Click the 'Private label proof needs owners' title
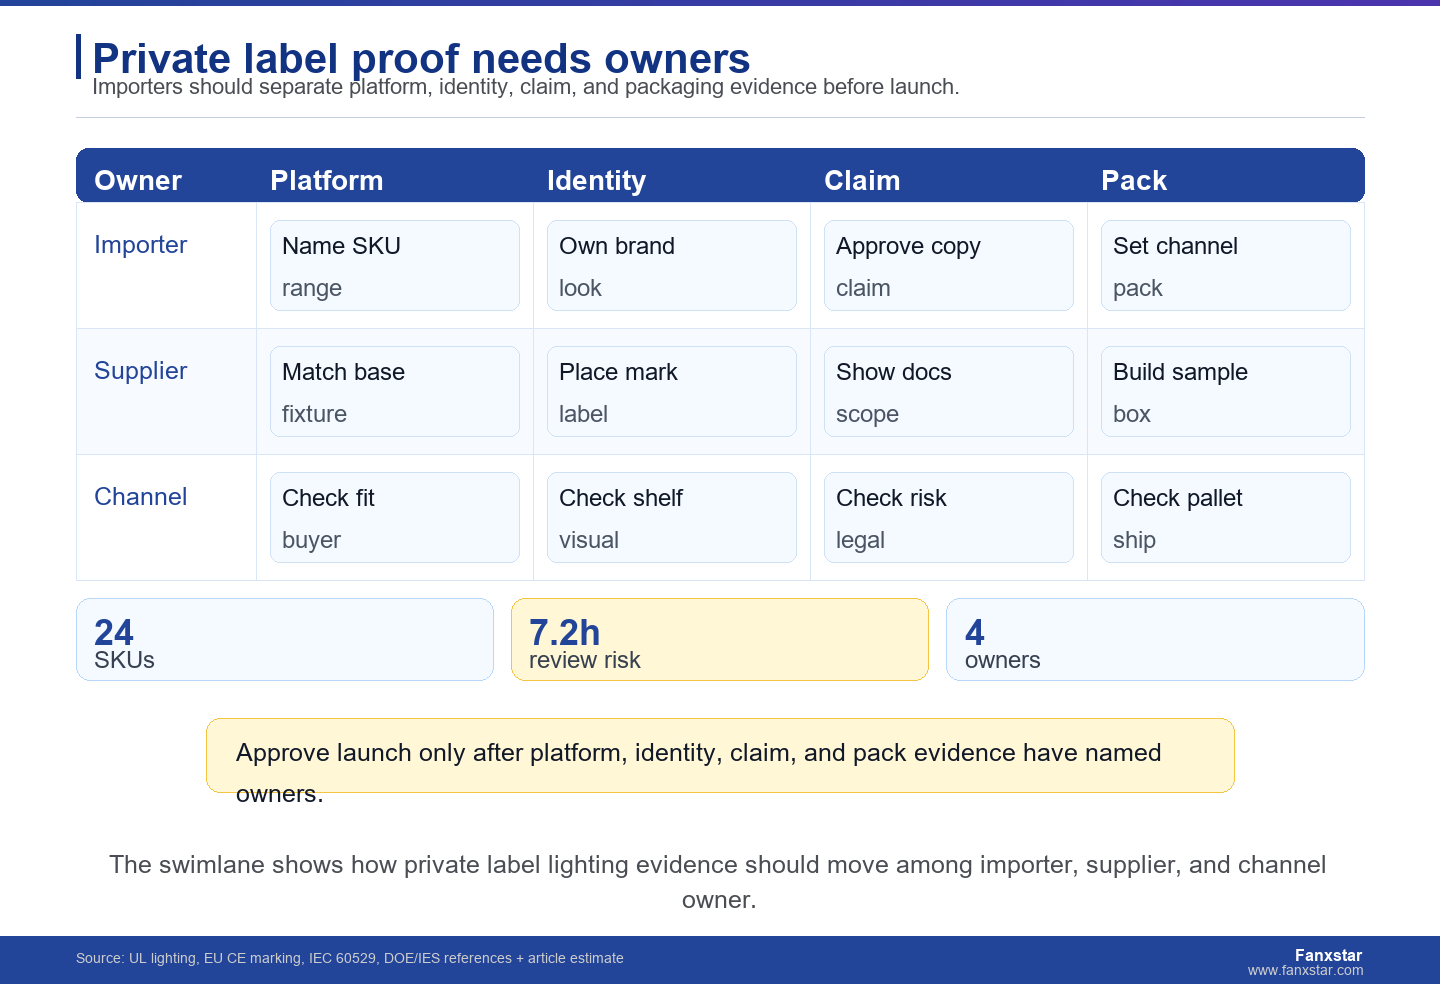Image resolution: width=1440 pixels, height=984 pixels. tap(421, 58)
